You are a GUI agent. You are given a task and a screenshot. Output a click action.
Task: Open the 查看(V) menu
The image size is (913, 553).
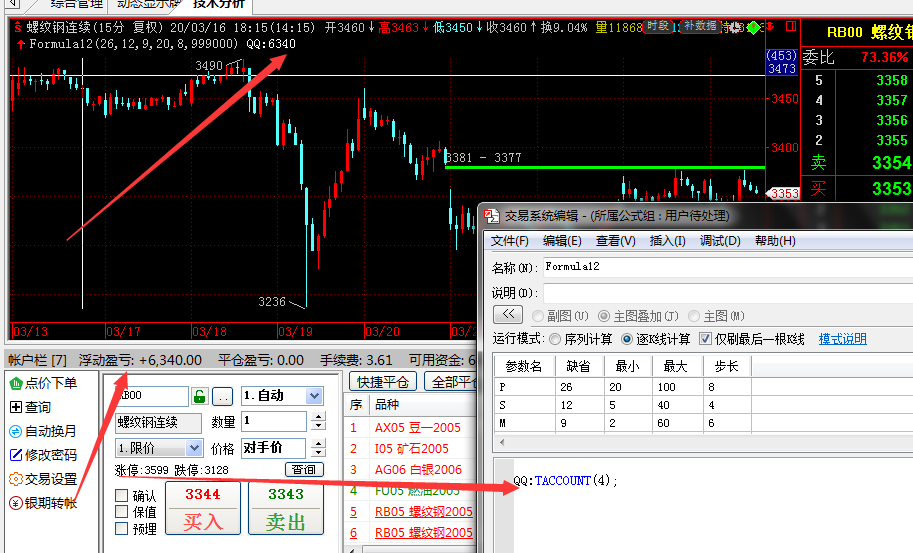coord(615,241)
